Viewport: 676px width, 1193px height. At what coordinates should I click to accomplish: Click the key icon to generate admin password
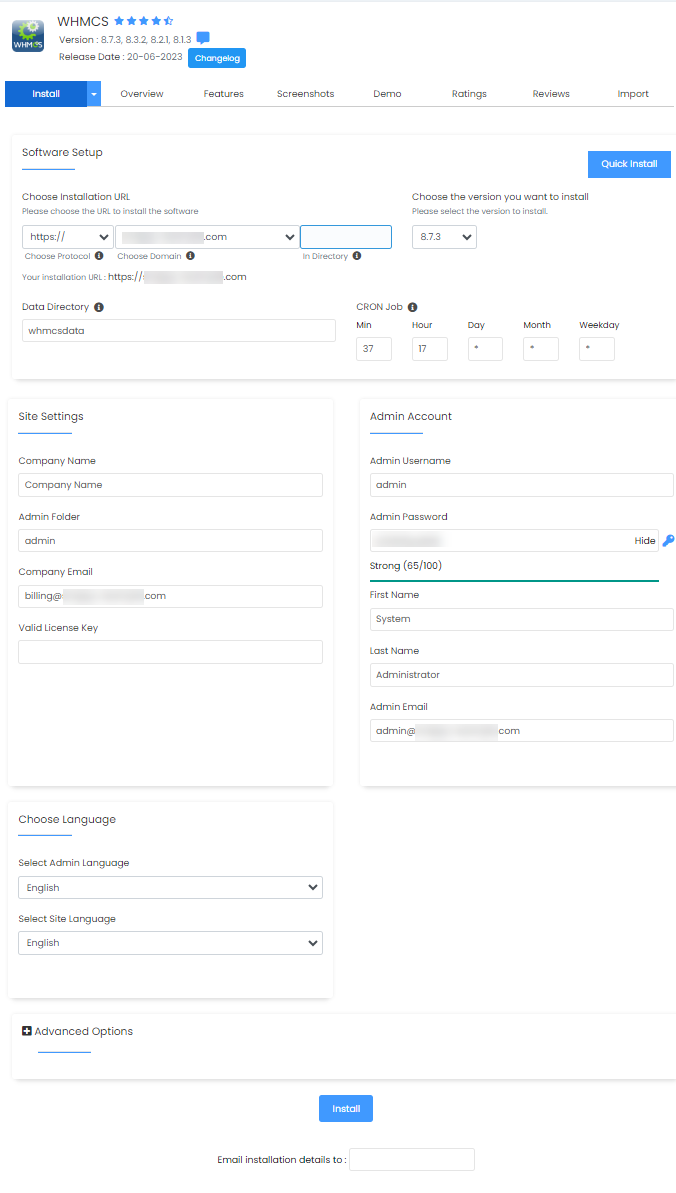pyautogui.click(x=668, y=540)
